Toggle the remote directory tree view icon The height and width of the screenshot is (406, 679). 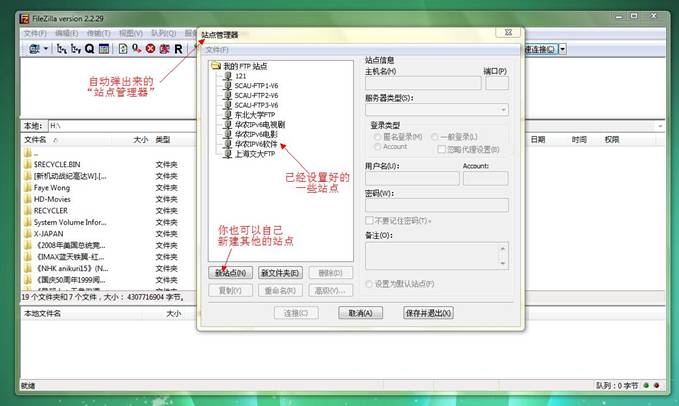click(76, 49)
